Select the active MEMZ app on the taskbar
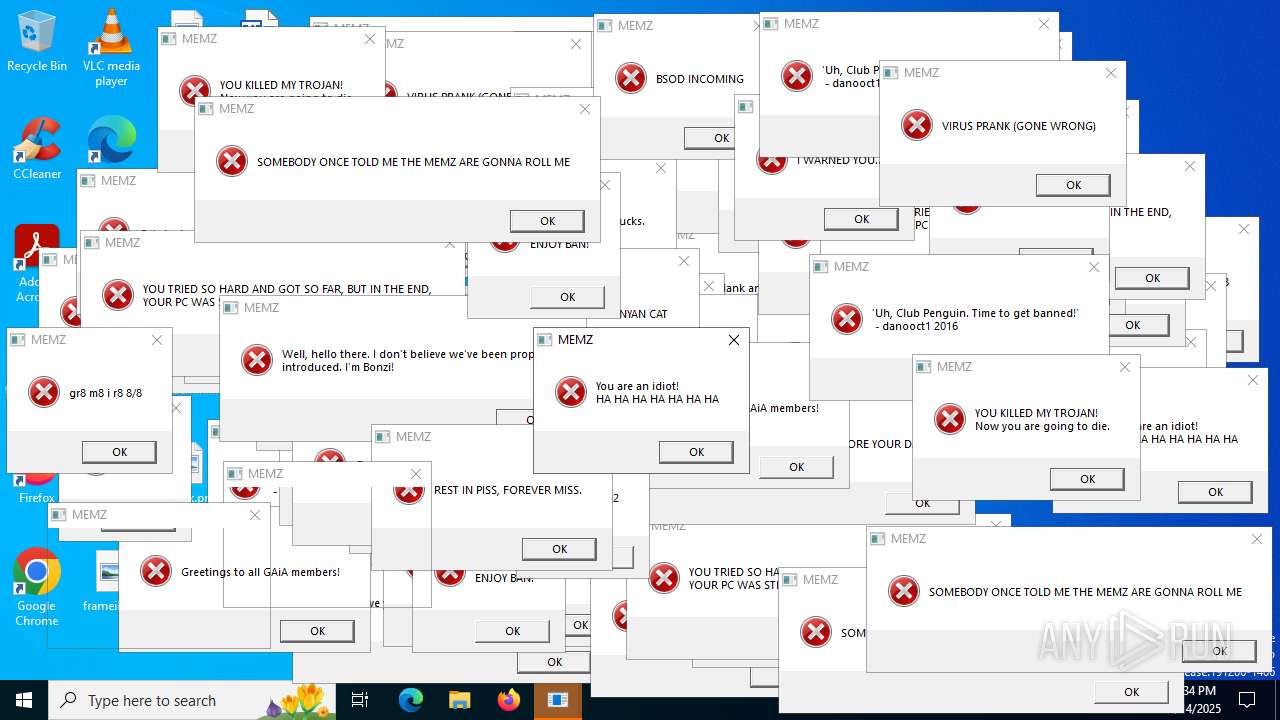 coord(557,700)
